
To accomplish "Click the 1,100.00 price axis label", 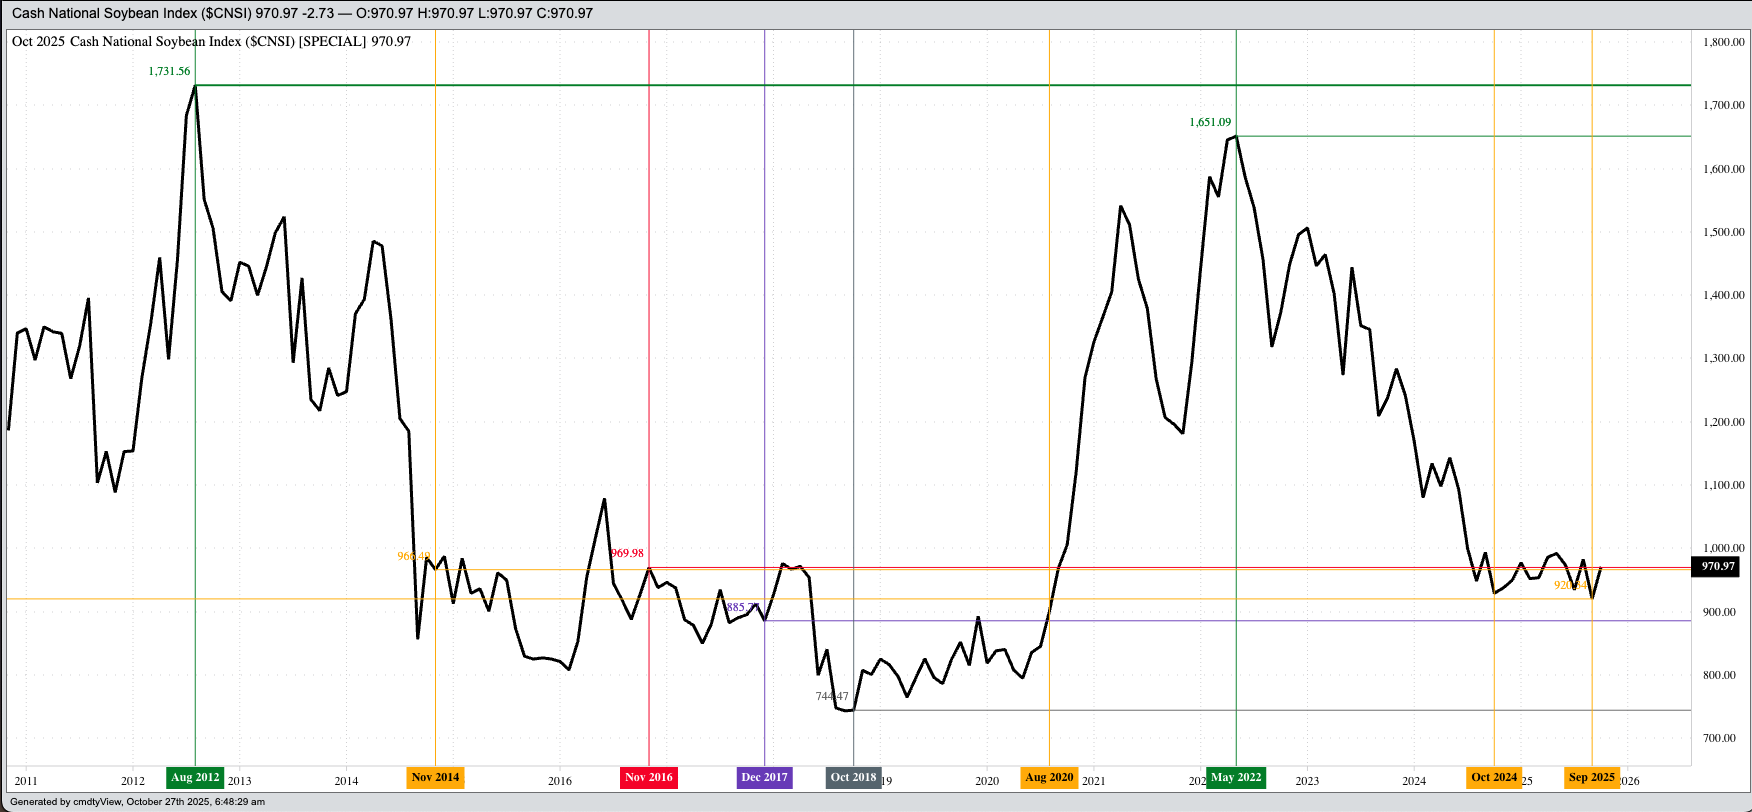I will [1723, 485].
